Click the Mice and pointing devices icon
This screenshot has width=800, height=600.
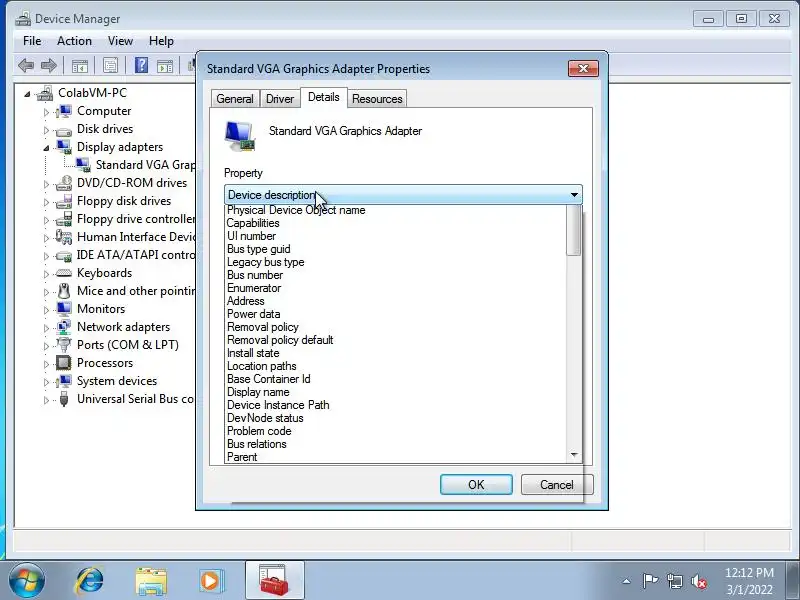[64, 291]
